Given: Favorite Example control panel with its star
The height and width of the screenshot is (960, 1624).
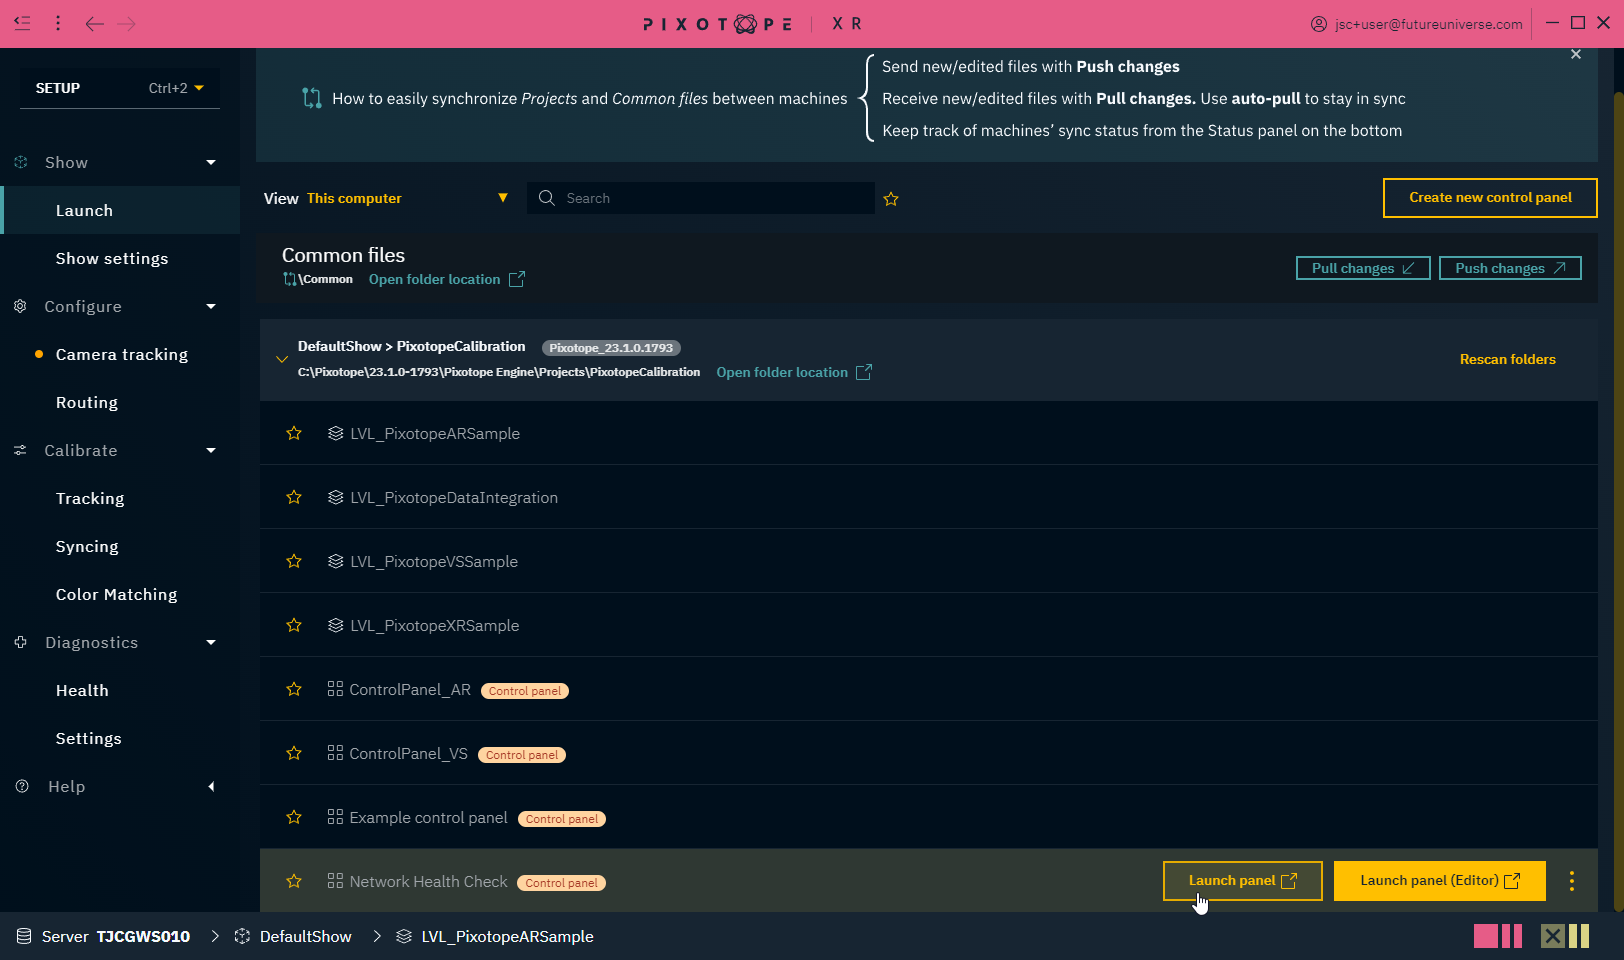Looking at the screenshot, I should [294, 817].
